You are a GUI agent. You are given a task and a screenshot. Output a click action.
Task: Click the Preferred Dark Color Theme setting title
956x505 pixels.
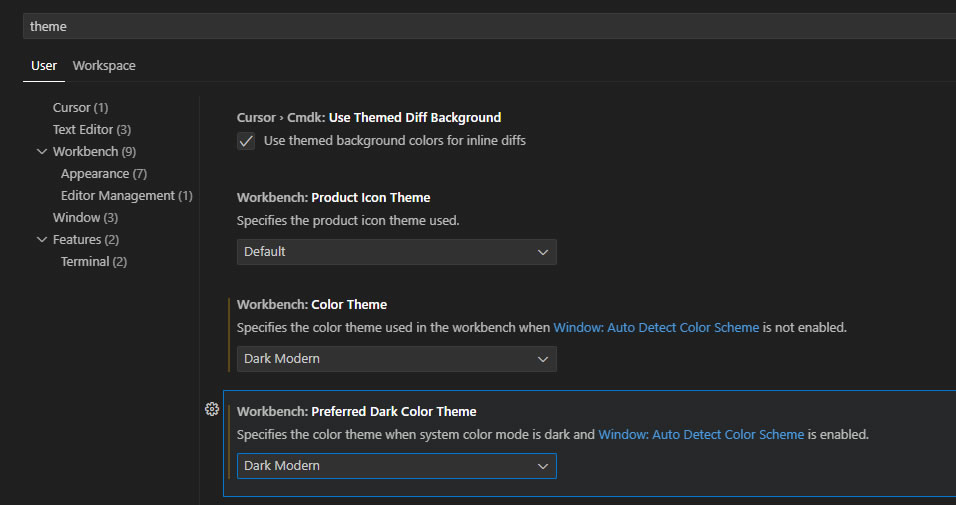pyautogui.click(x=356, y=412)
